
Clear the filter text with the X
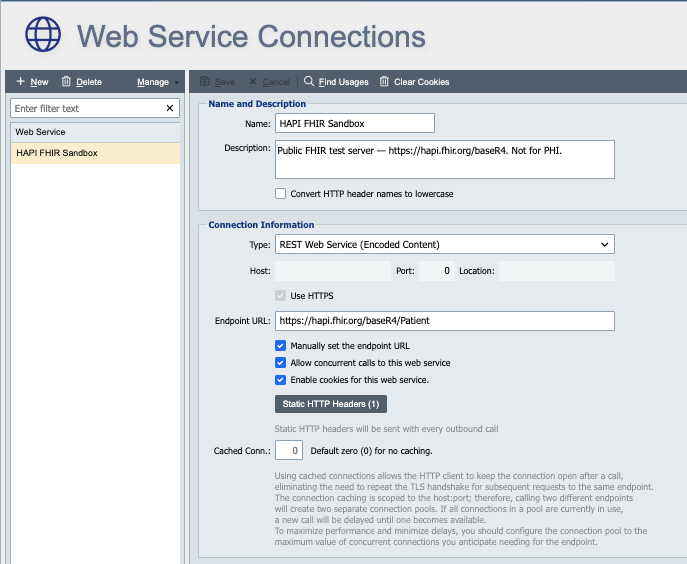point(170,108)
